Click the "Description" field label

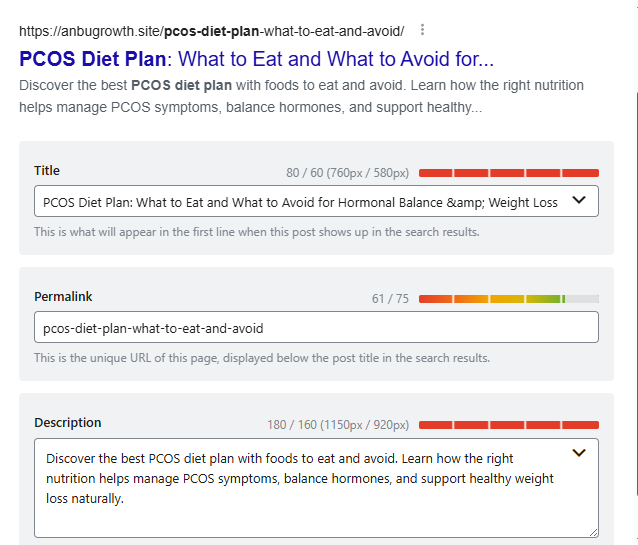[x=68, y=423]
